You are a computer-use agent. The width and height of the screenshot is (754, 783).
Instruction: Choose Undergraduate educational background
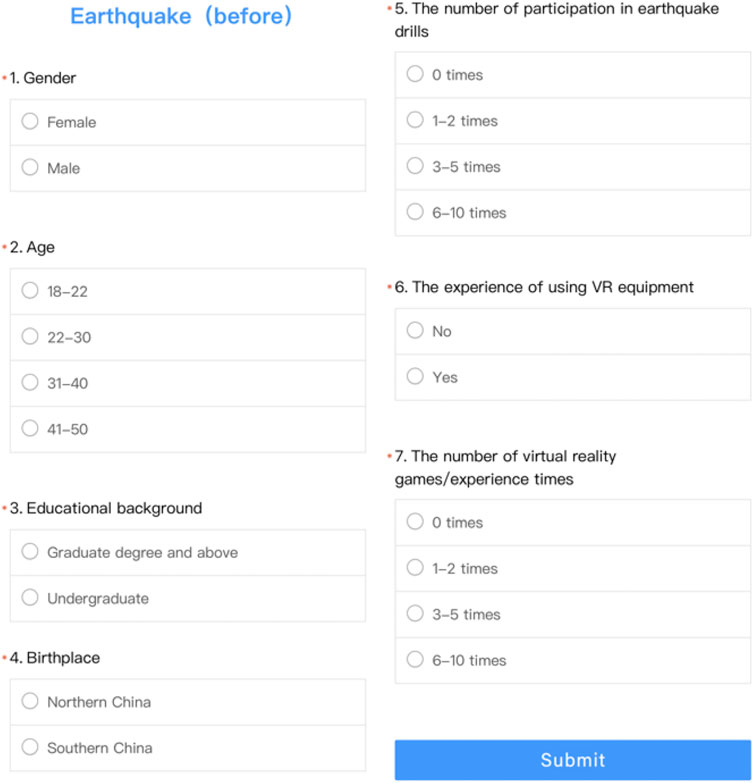point(30,598)
